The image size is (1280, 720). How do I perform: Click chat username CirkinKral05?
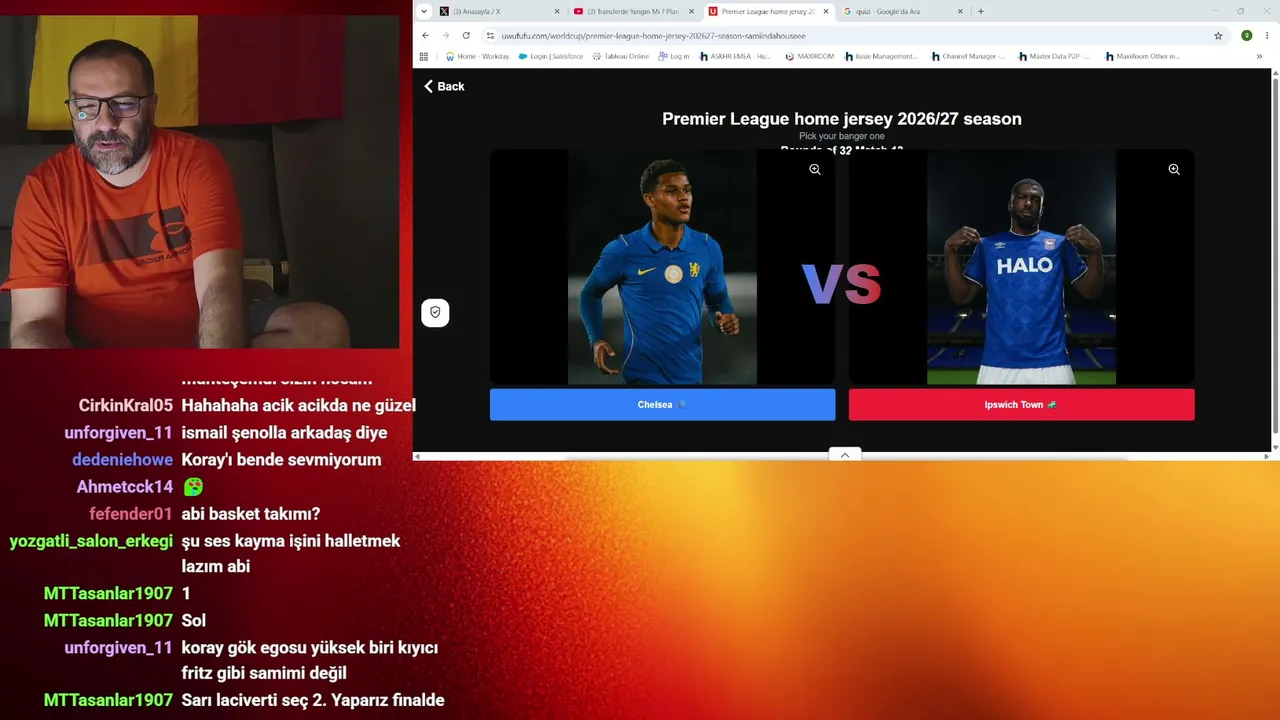(126, 405)
